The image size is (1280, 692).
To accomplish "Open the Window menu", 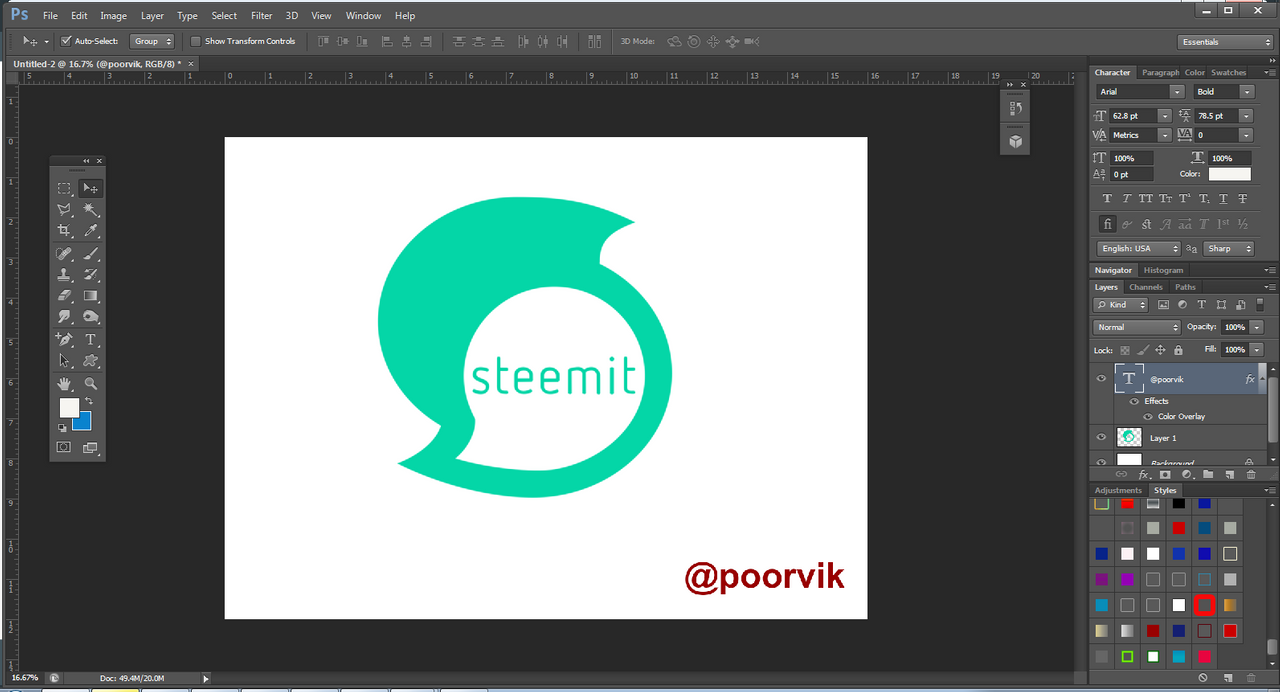I will [363, 16].
